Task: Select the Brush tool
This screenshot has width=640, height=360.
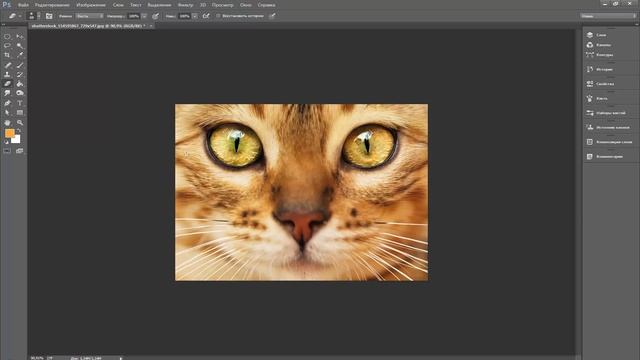Action: click(x=20, y=65)
